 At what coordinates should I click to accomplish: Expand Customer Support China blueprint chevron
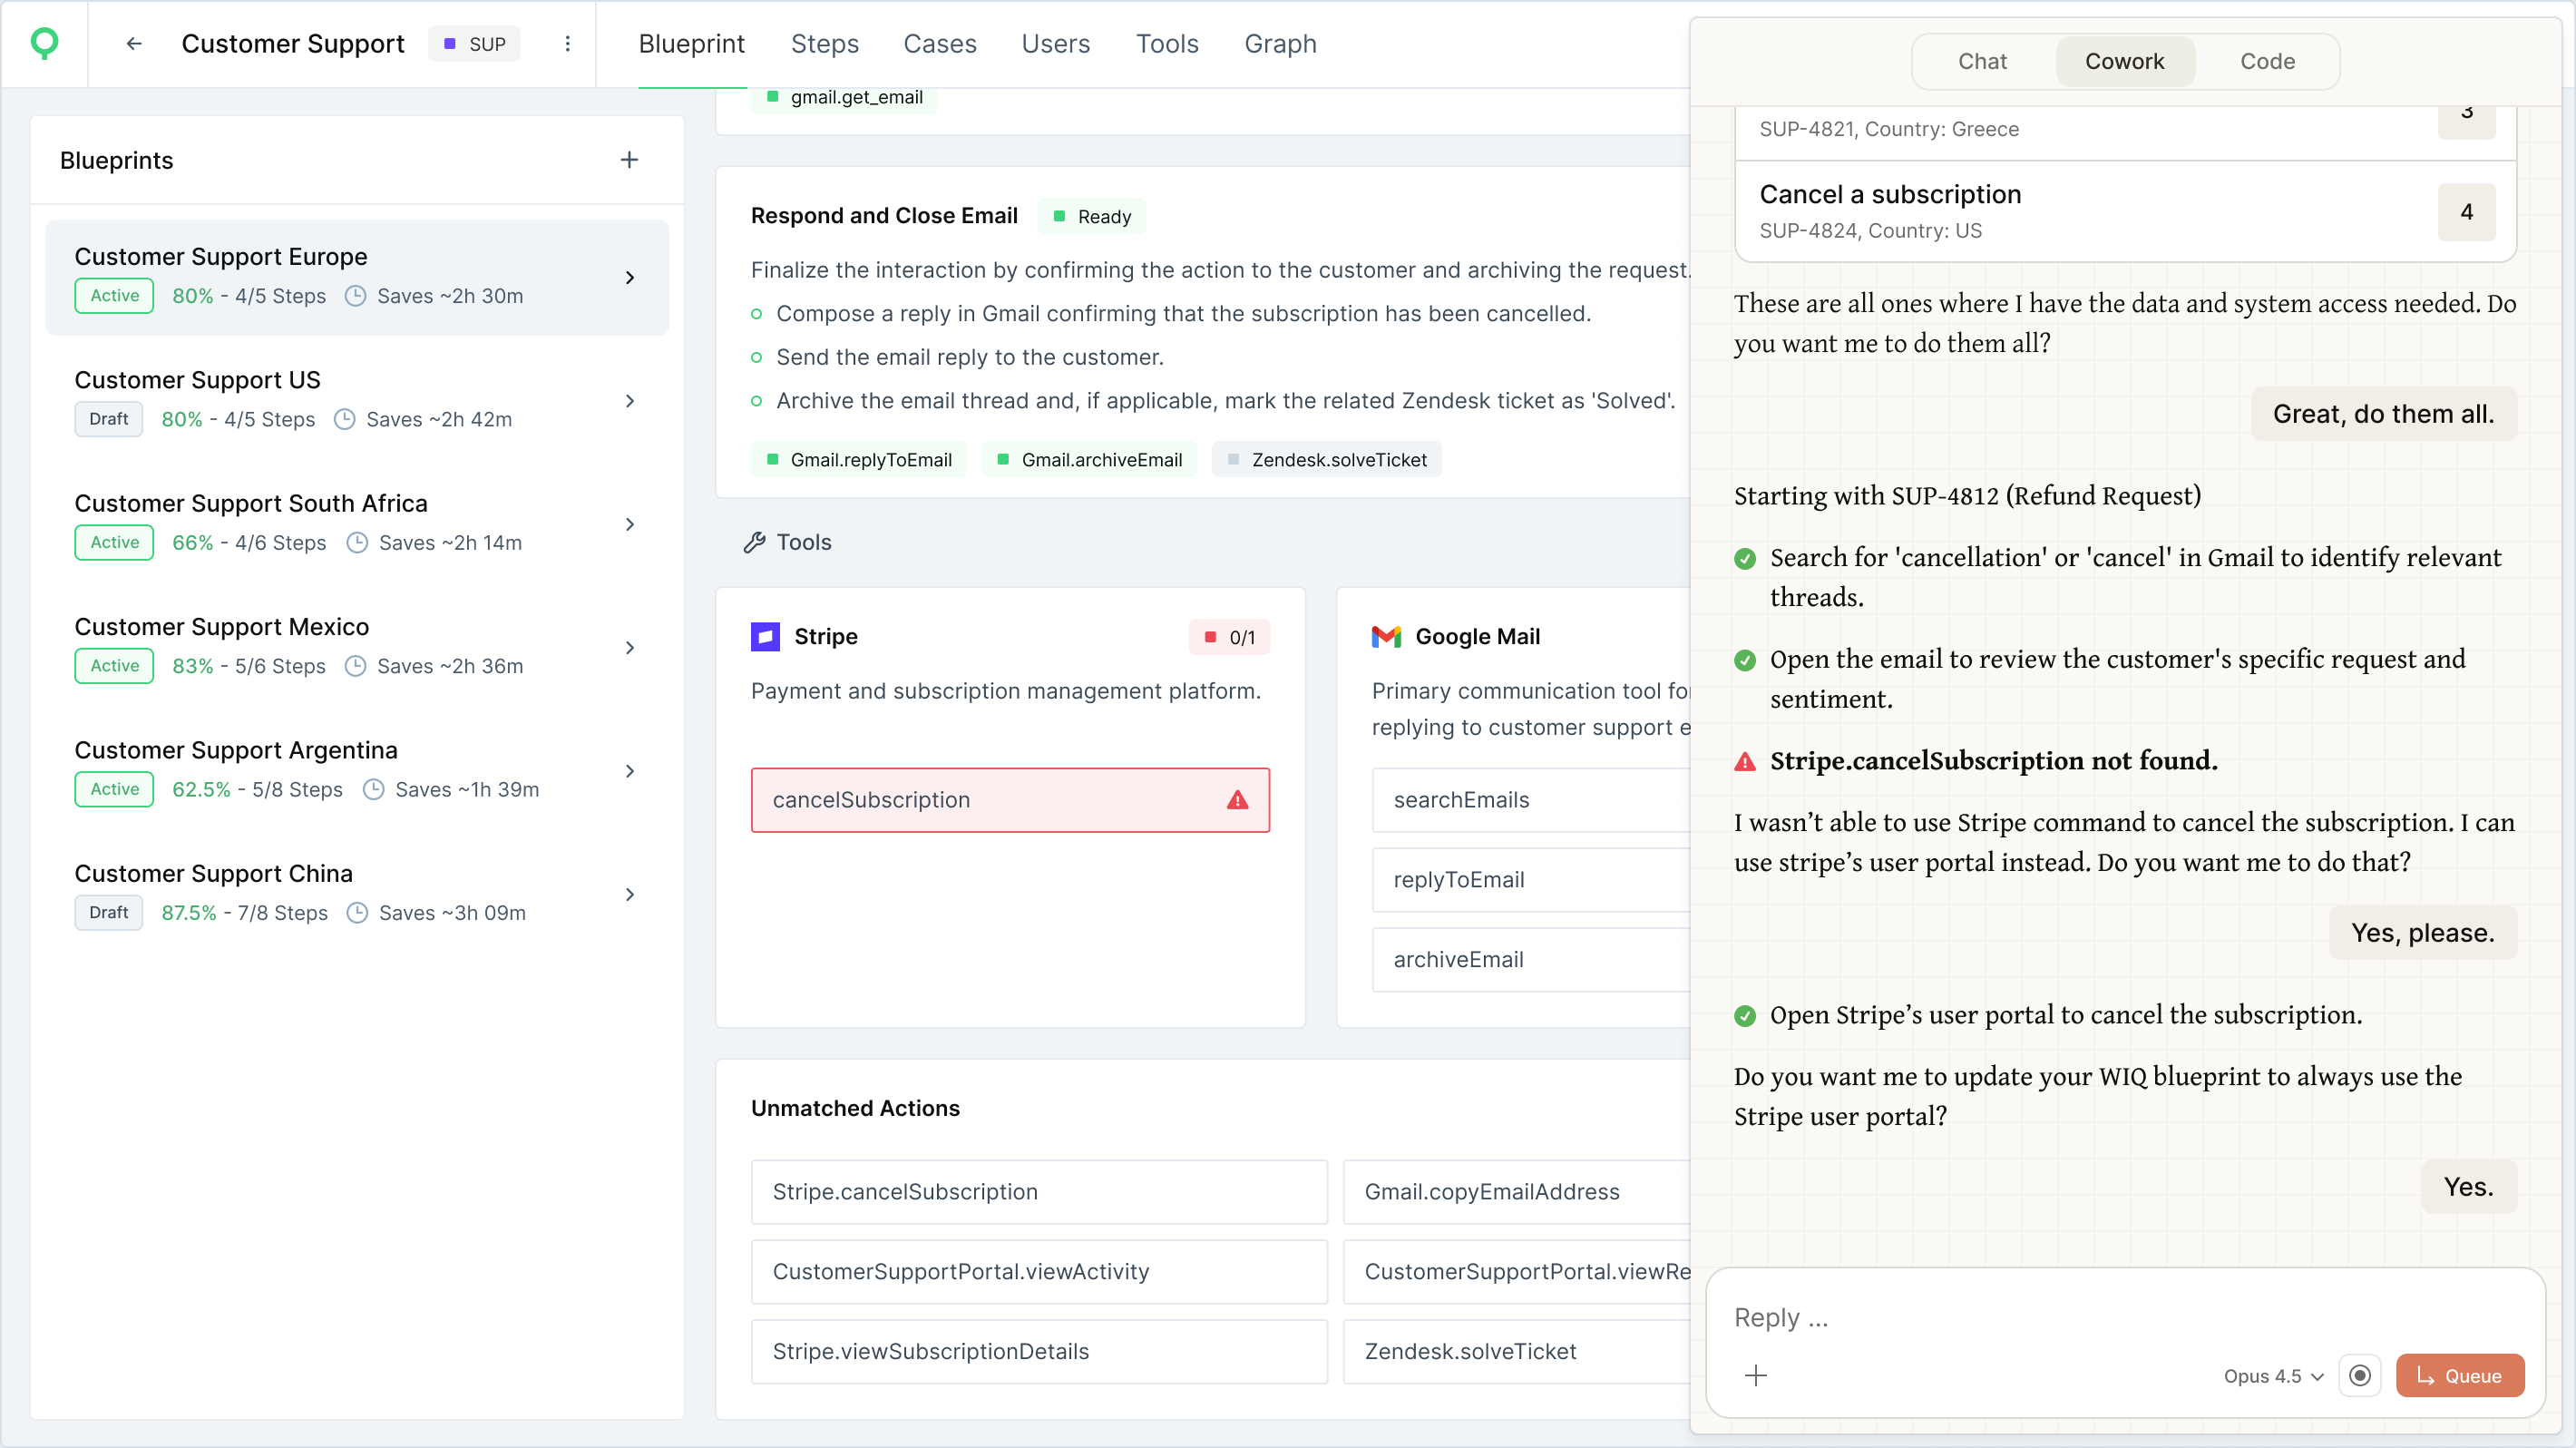pos(629,895)
